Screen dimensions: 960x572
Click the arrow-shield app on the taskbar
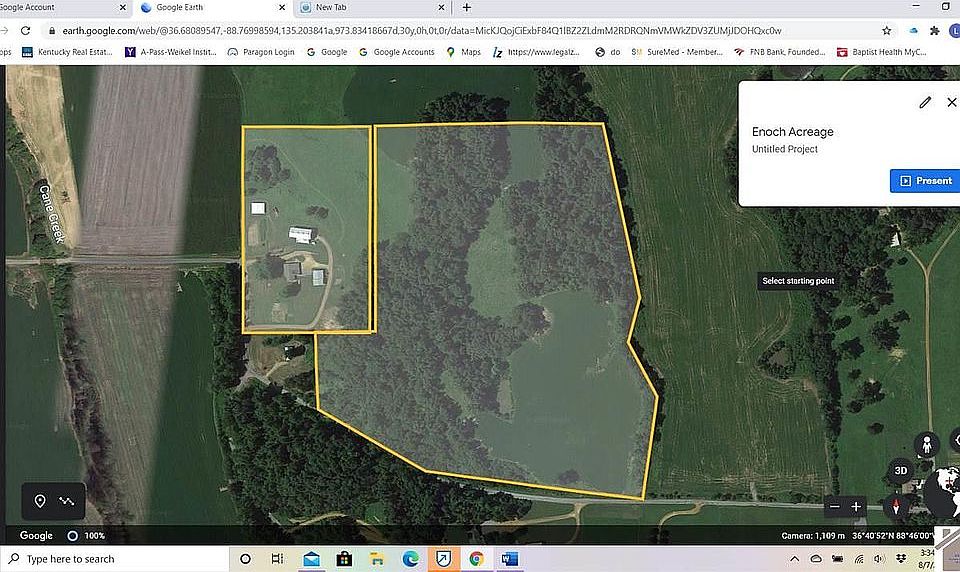tap(443, 559)
